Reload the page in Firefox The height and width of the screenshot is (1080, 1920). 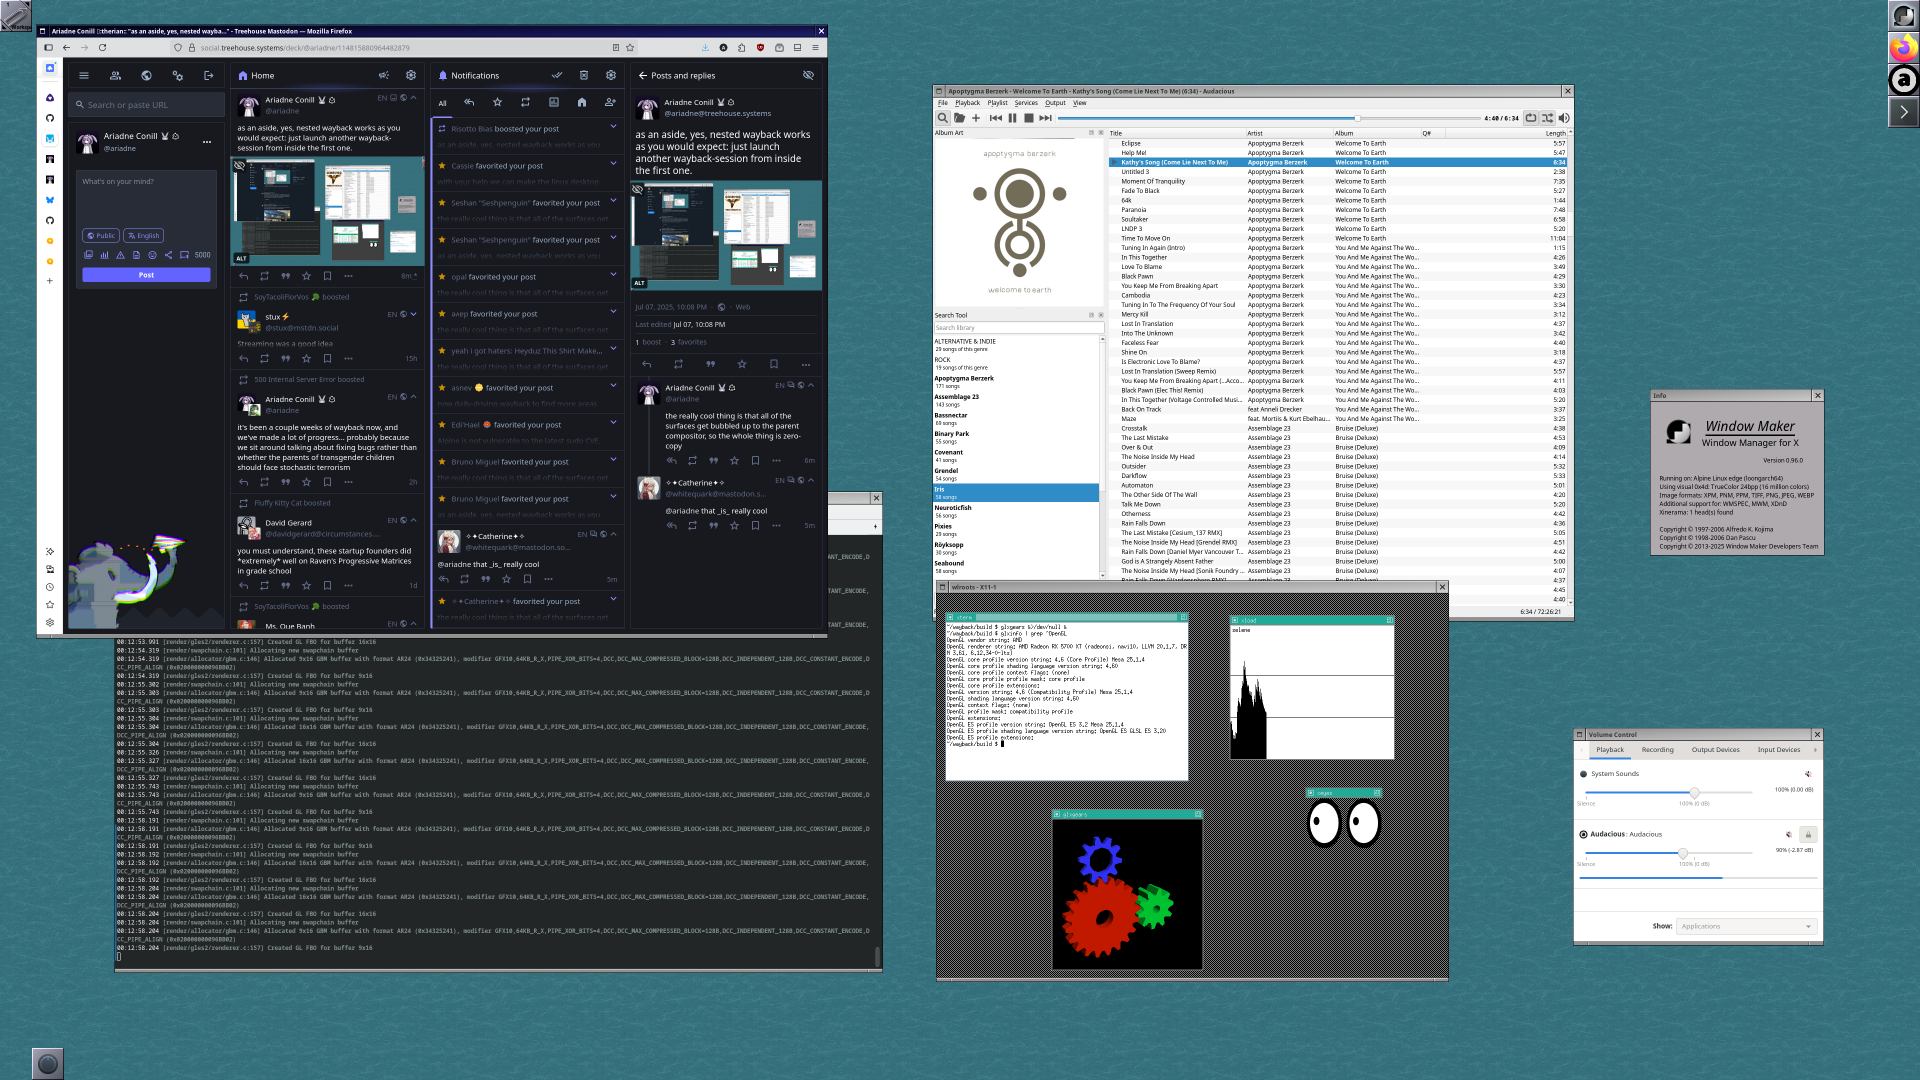[102, 47]
